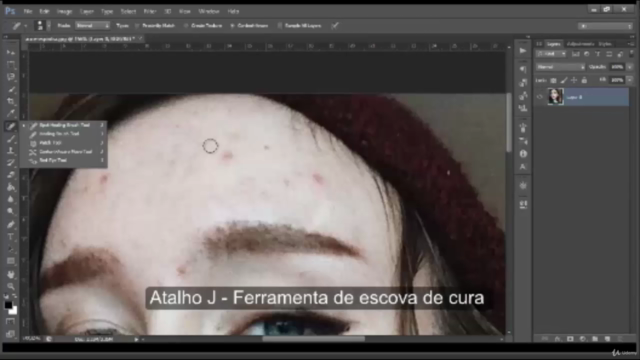Screen dimensions: 640x360
Task: Open the healing Mode dropdown
Action: coord(93,26)
